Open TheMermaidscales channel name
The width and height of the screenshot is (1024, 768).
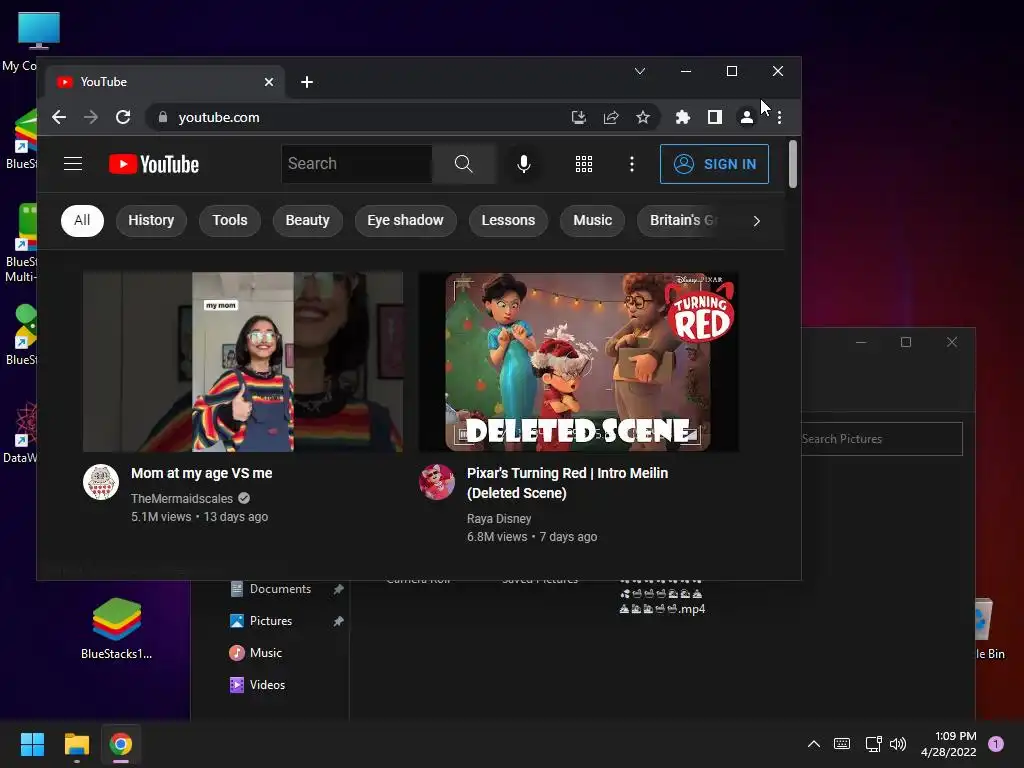182,499
